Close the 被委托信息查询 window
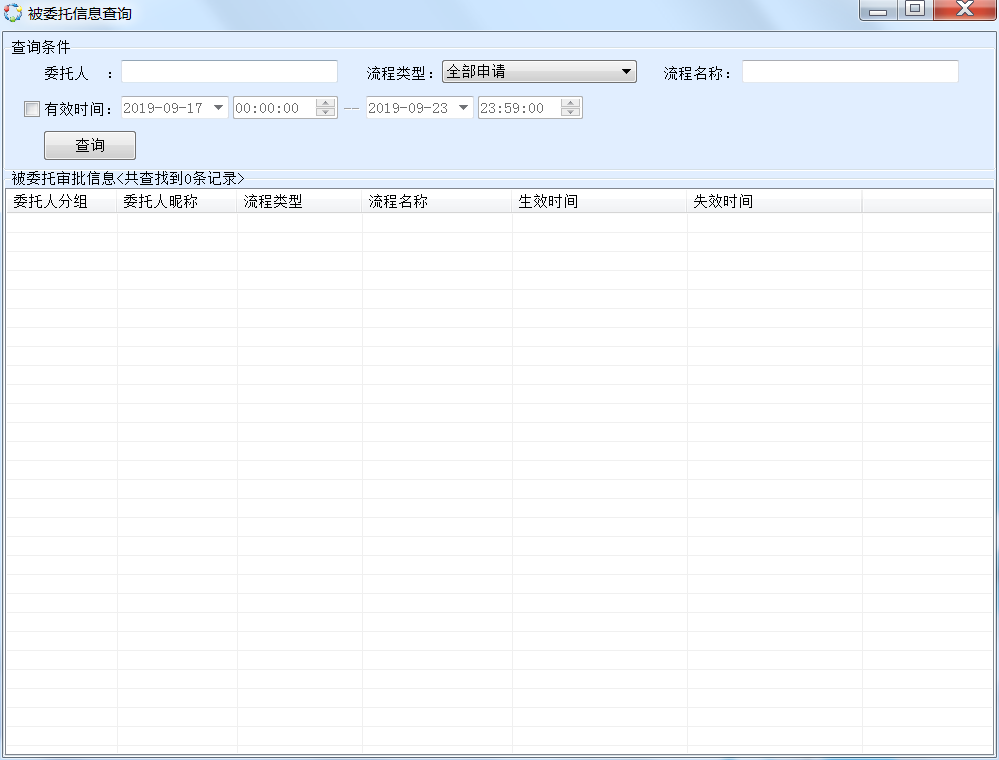This screenshot has width=999, height=760. click(x=965, y=10)
